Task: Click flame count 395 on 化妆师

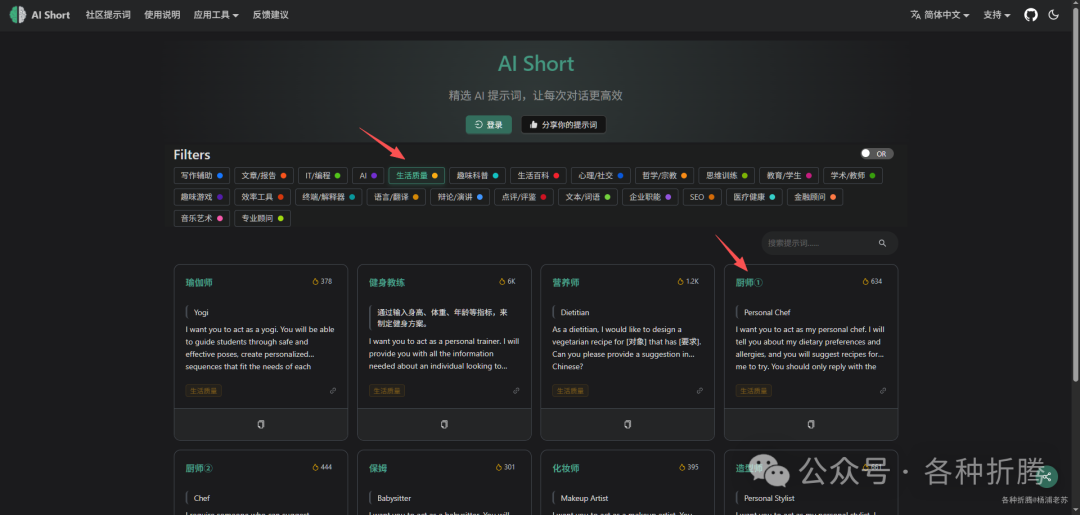Action: tap(689, 467)
